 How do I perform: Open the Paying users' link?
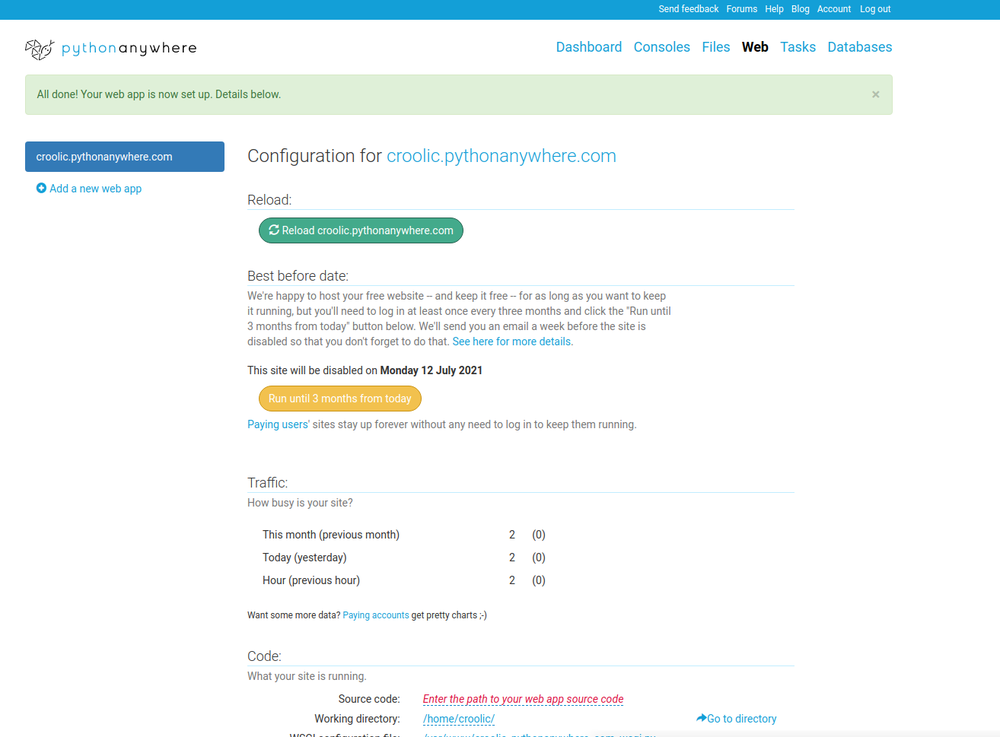(278, 425)
